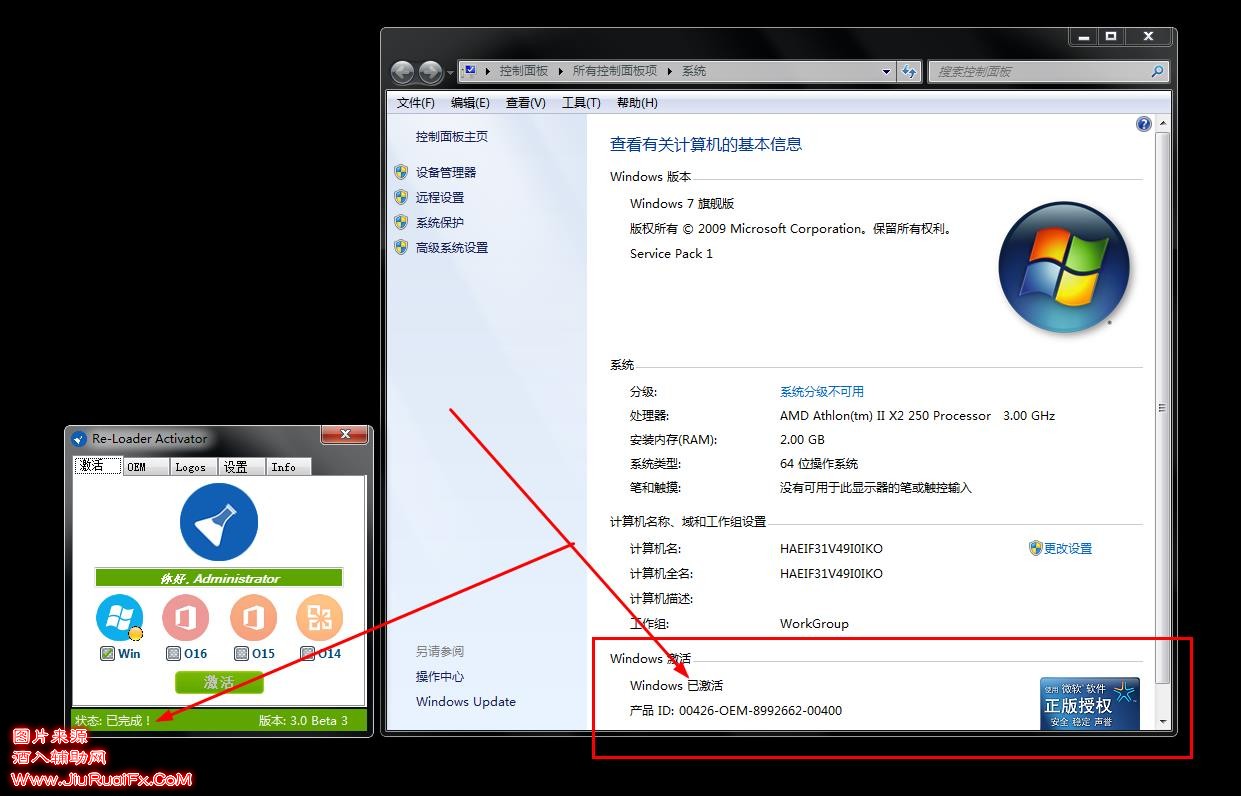Open 操作中心 link in sidebar
Viewport: 1241px width, 796px height.
coord(440,676)
